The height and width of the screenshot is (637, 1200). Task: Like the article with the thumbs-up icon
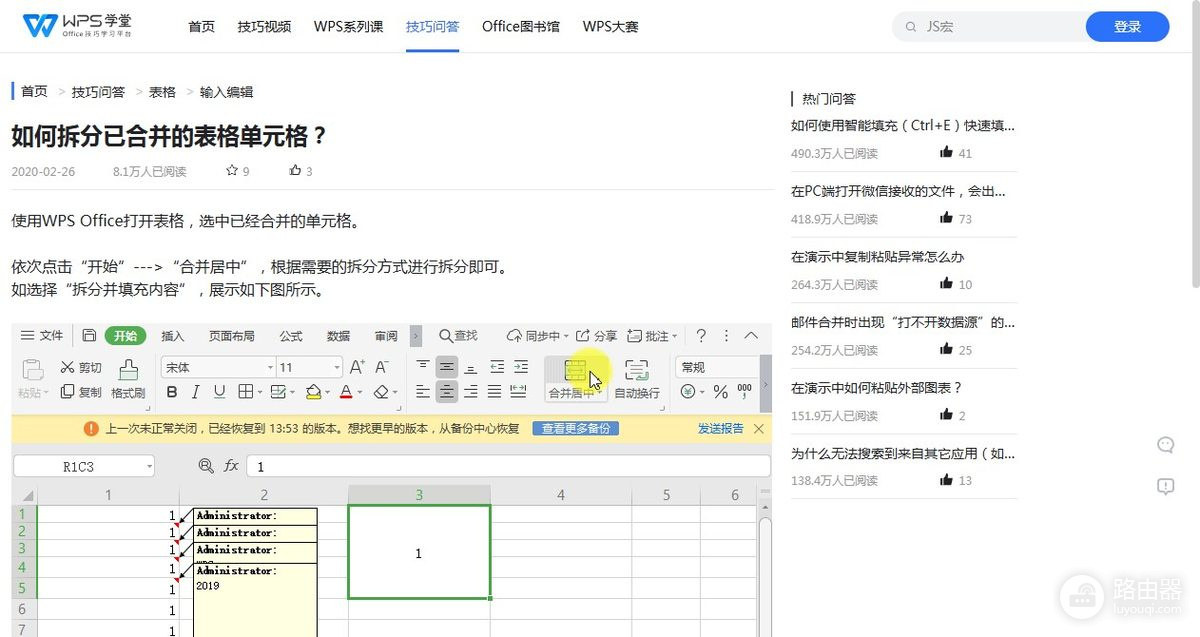[x=295, y=171]
